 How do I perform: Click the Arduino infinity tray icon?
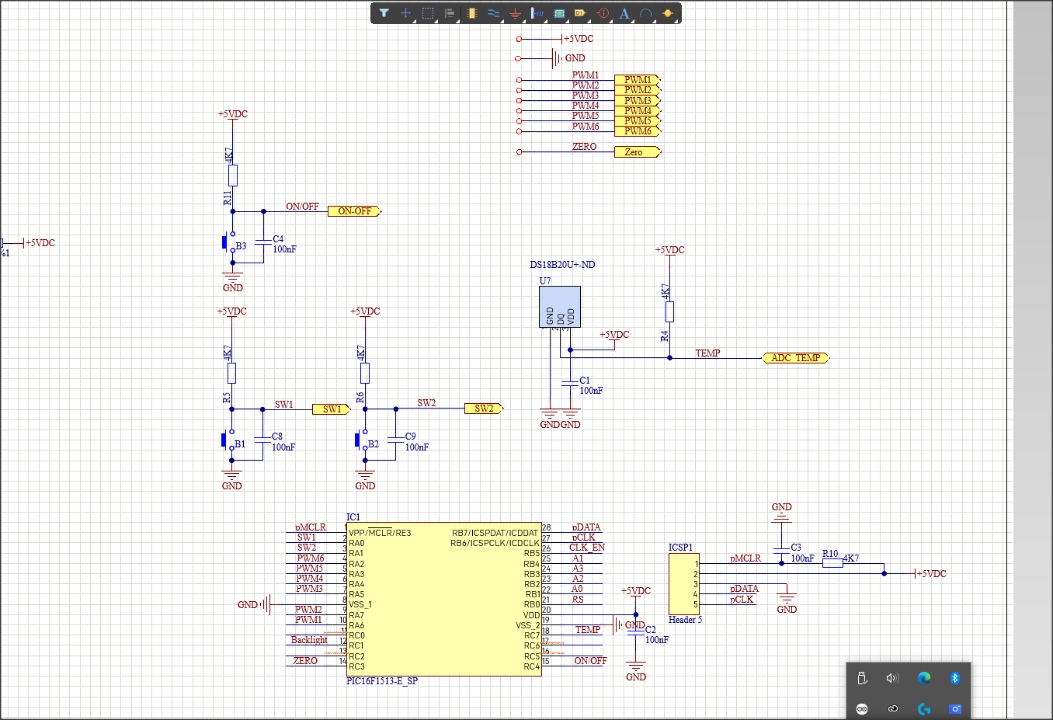point(862,709)
